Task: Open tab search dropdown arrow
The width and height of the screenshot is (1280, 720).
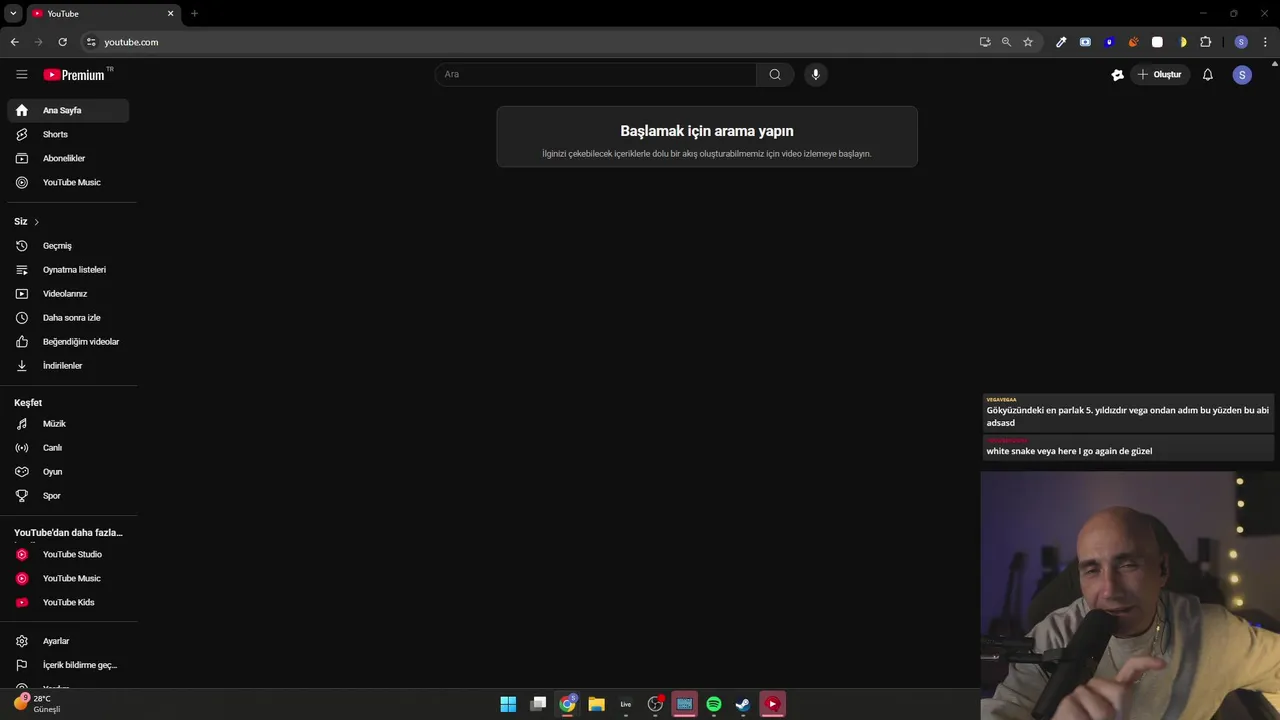Action: tap(13, 13)
